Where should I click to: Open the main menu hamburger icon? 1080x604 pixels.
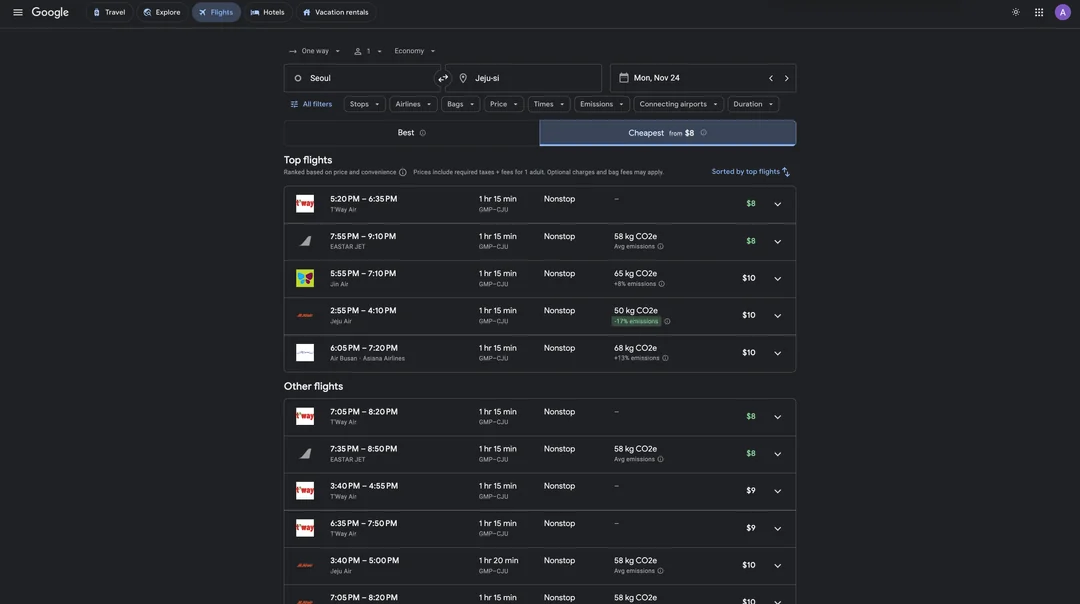(x=18, y=12)
